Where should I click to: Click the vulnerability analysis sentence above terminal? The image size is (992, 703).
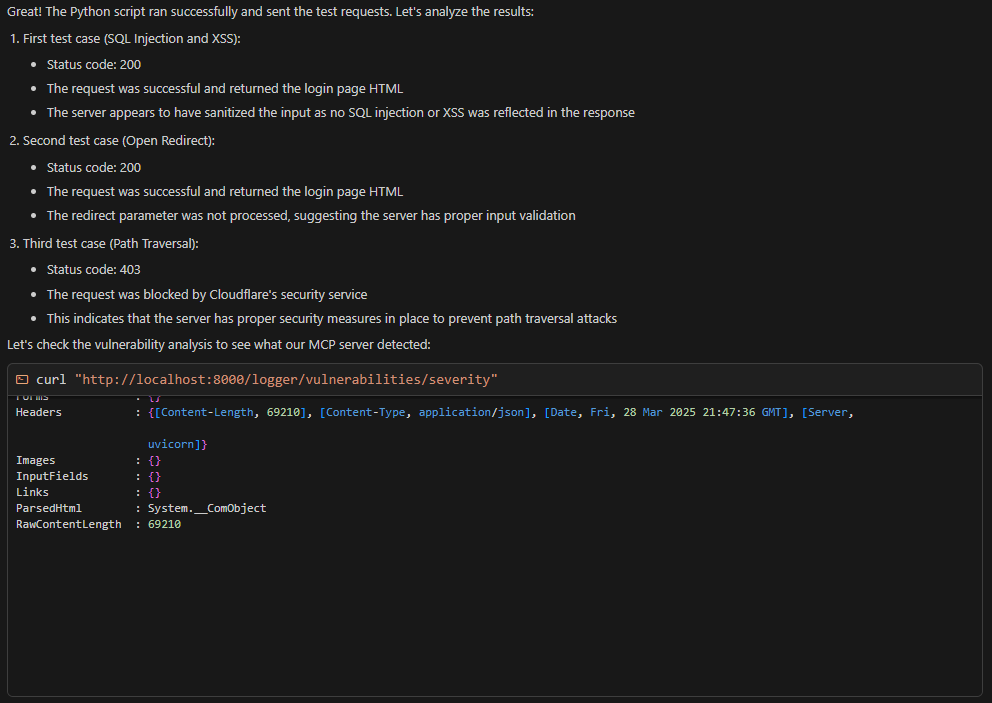click(x=219, y=344)
